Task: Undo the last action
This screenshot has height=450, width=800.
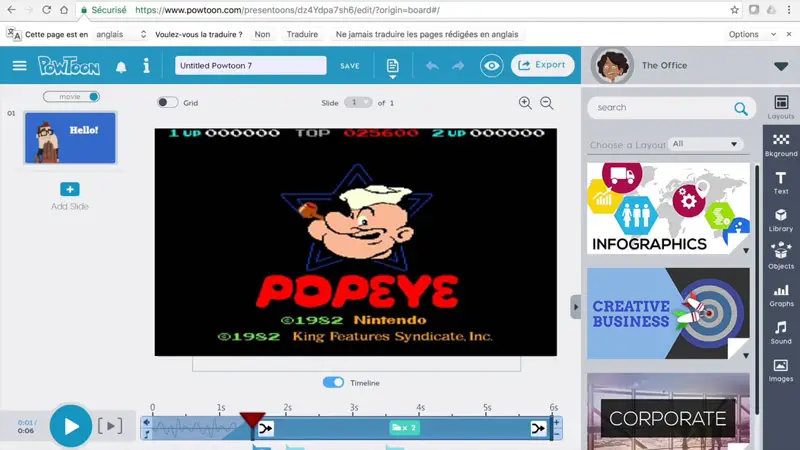Action: click(432, 66)
